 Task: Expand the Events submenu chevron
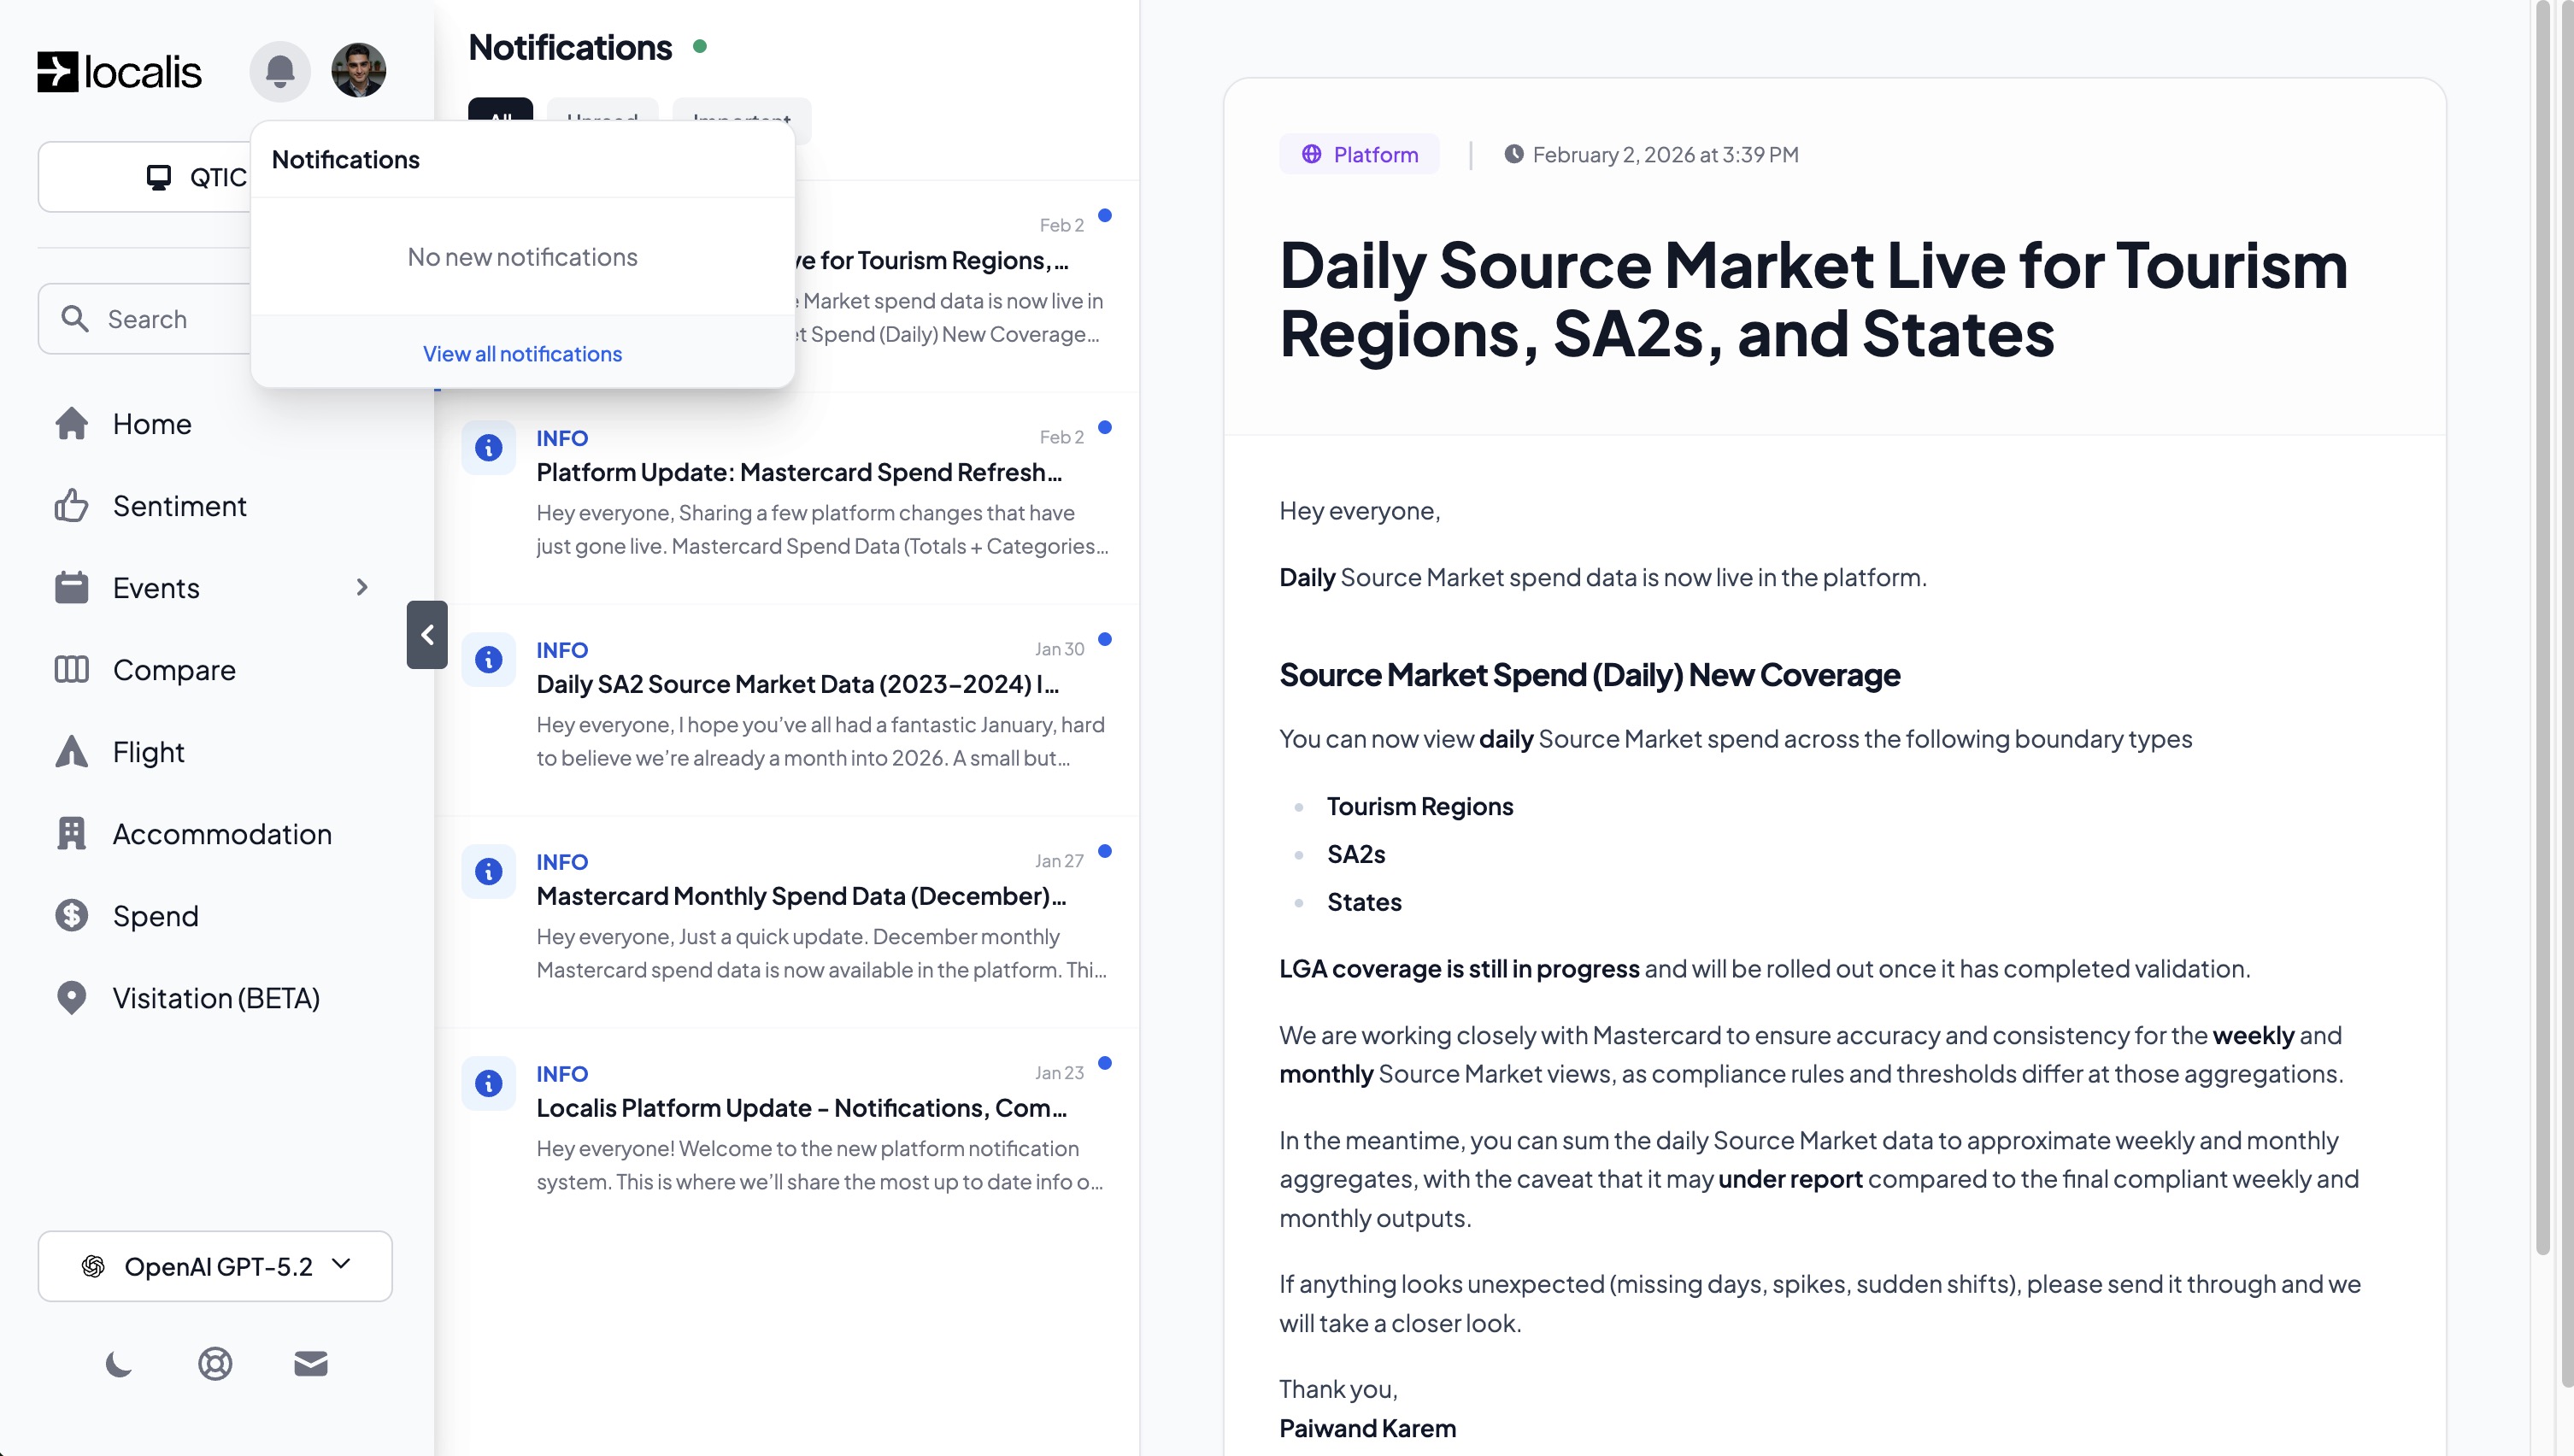click(362, 588)
